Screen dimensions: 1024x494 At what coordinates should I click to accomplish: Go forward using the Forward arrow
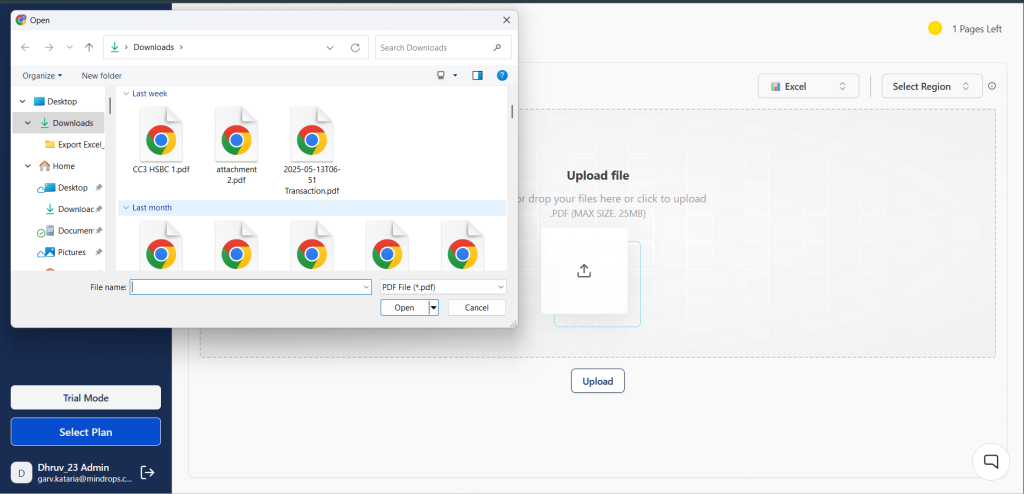tap(48, 48)
